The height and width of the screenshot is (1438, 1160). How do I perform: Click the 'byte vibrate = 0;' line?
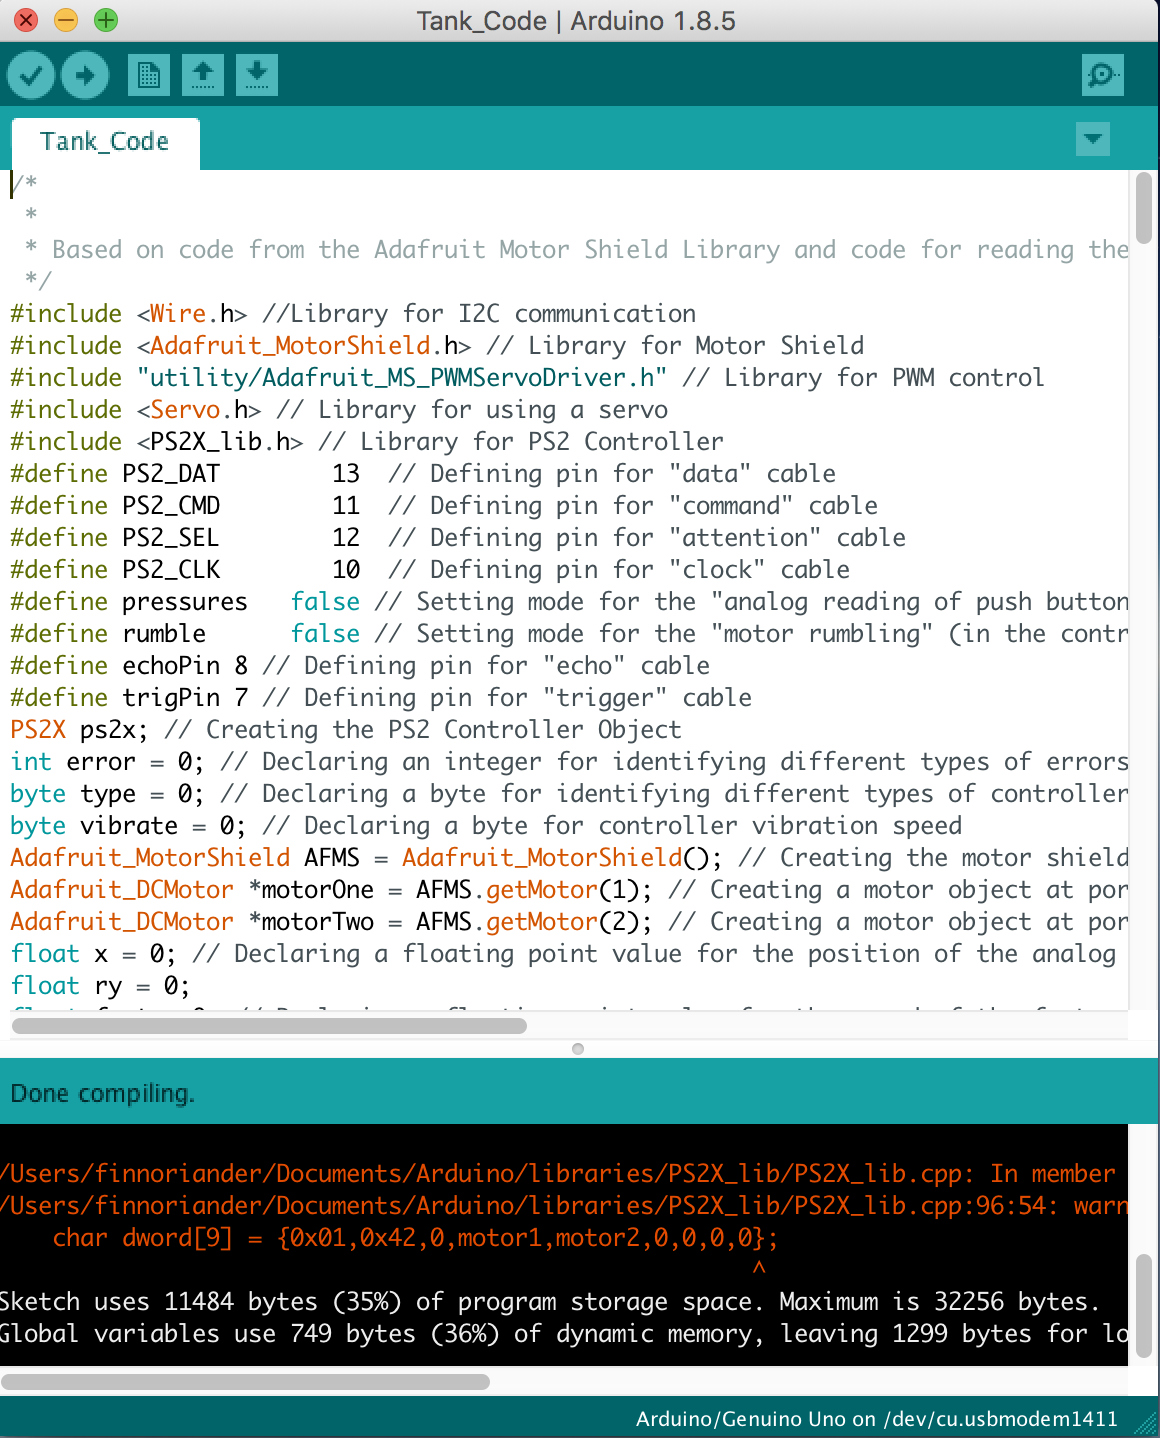click(486, 826)
